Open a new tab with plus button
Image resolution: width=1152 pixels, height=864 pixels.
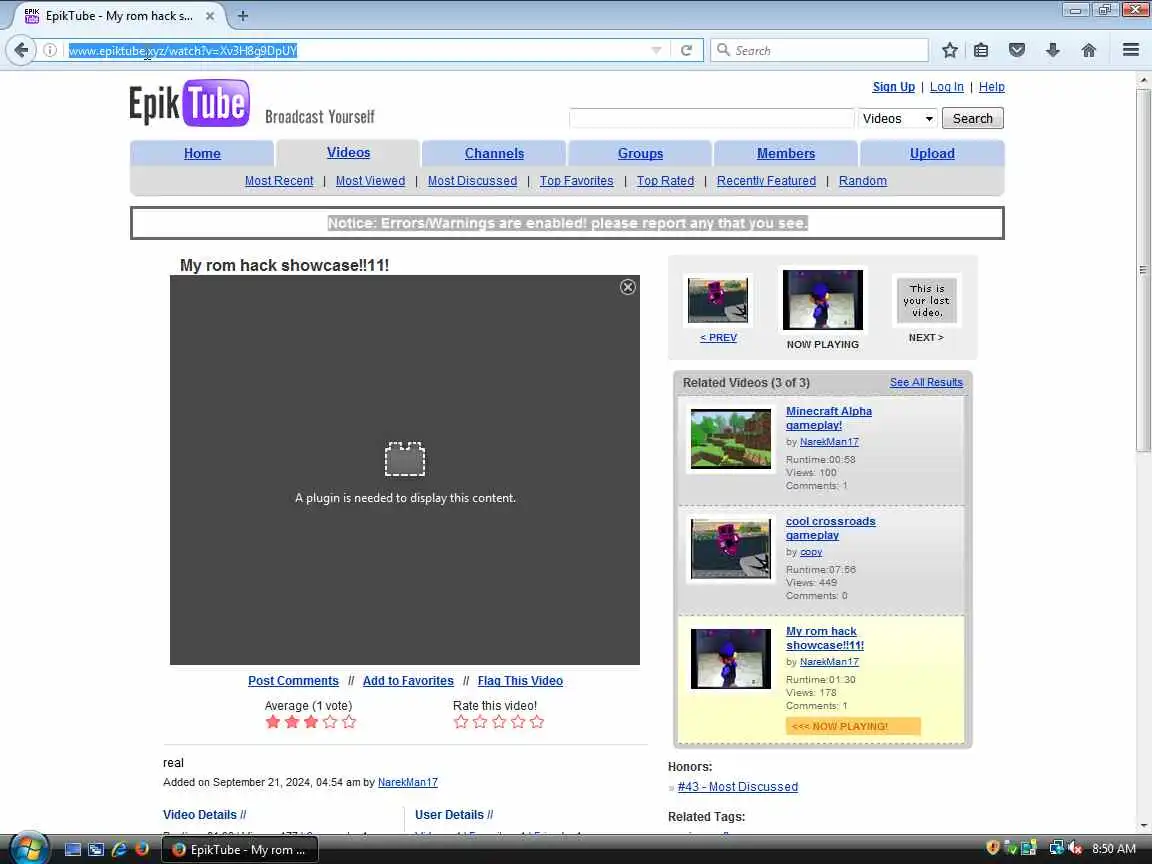(242, 15)
